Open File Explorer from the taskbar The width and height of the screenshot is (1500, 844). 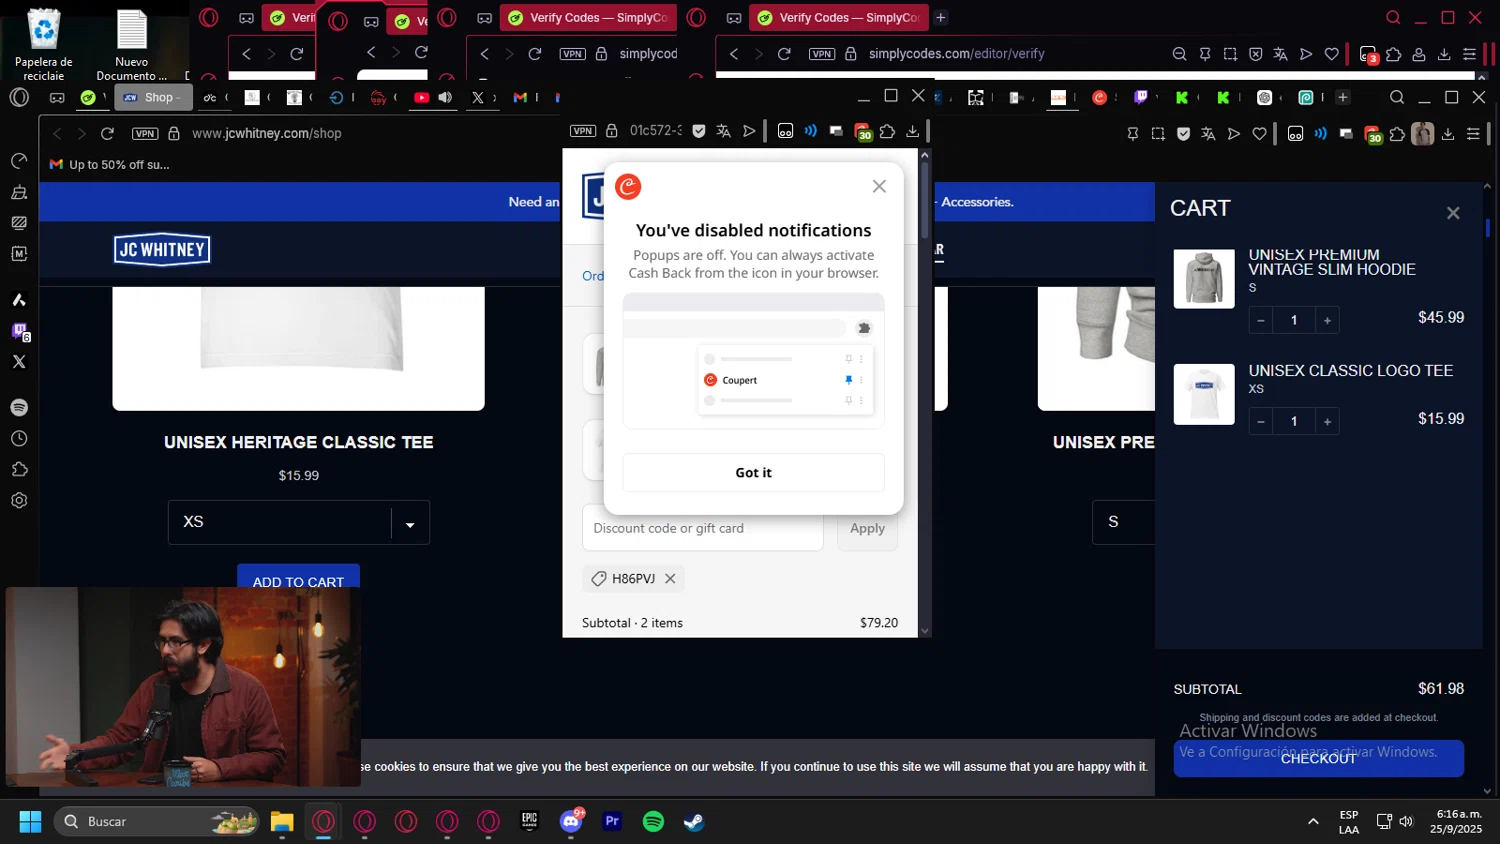coord(282,822)
